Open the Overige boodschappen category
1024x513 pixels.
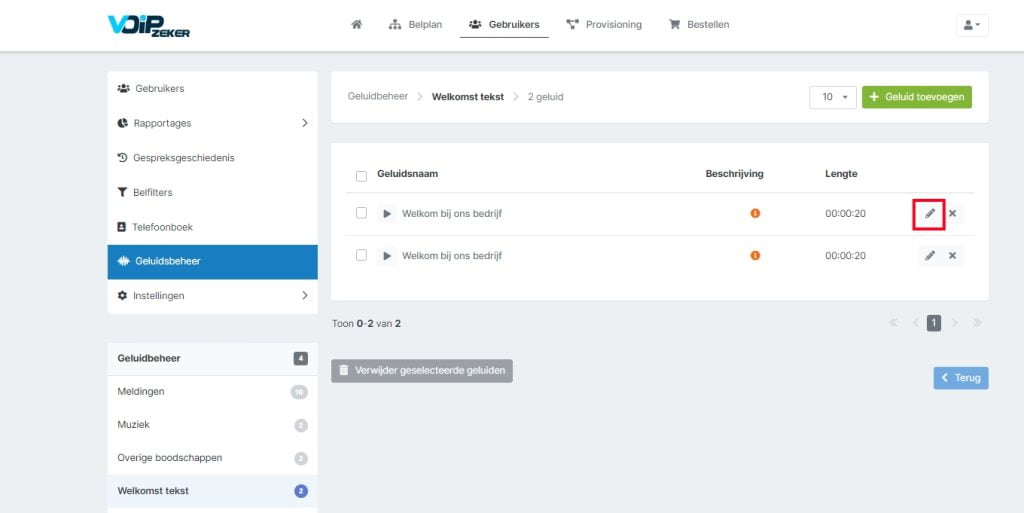pos(212,458)
